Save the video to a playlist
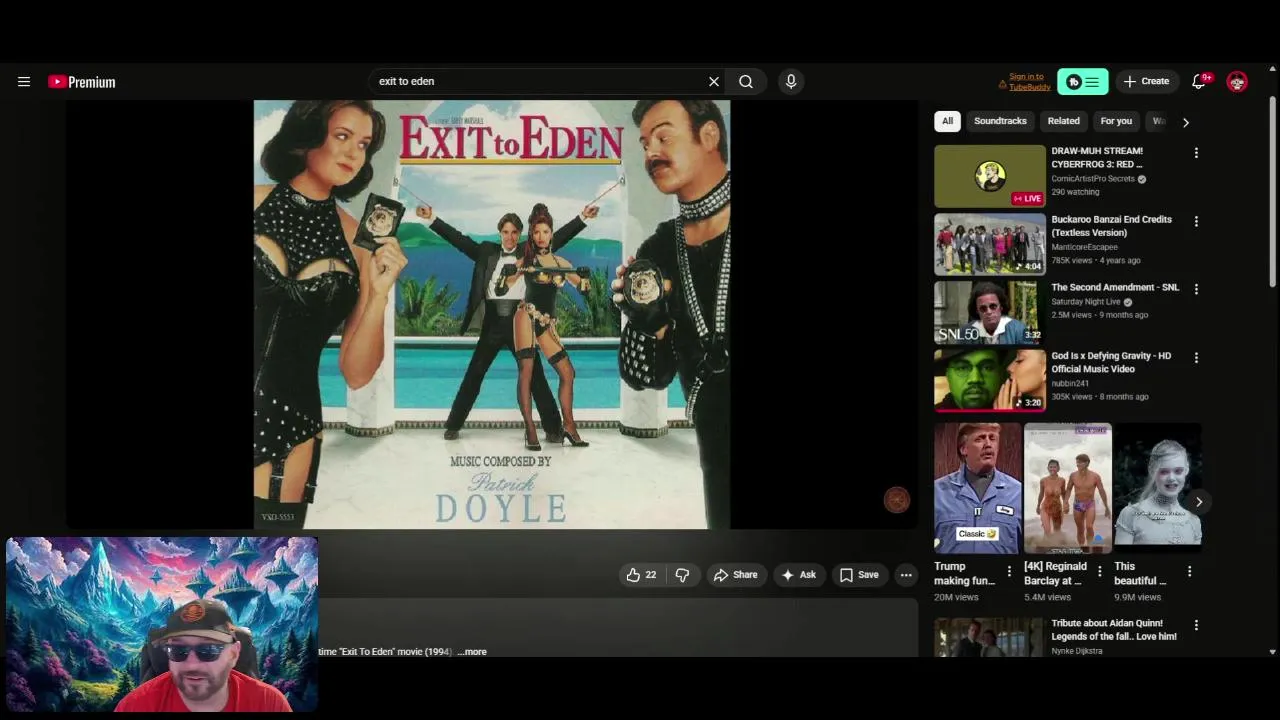Image resolution: width=1280 pixels, height=720 pixels. pos(859,575)
